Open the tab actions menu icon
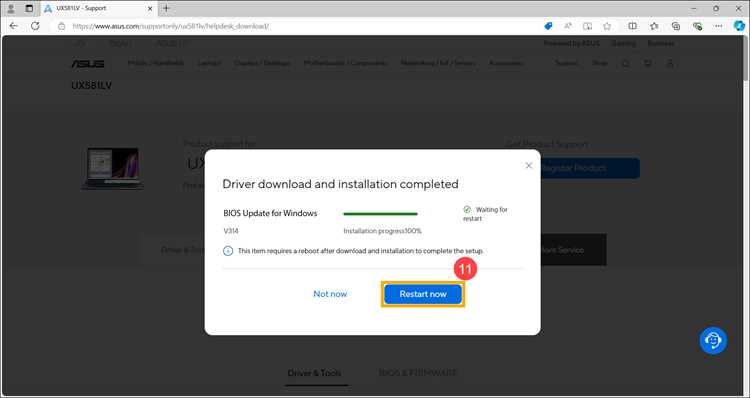Screen dimensions: 750x398 point(29,8)
